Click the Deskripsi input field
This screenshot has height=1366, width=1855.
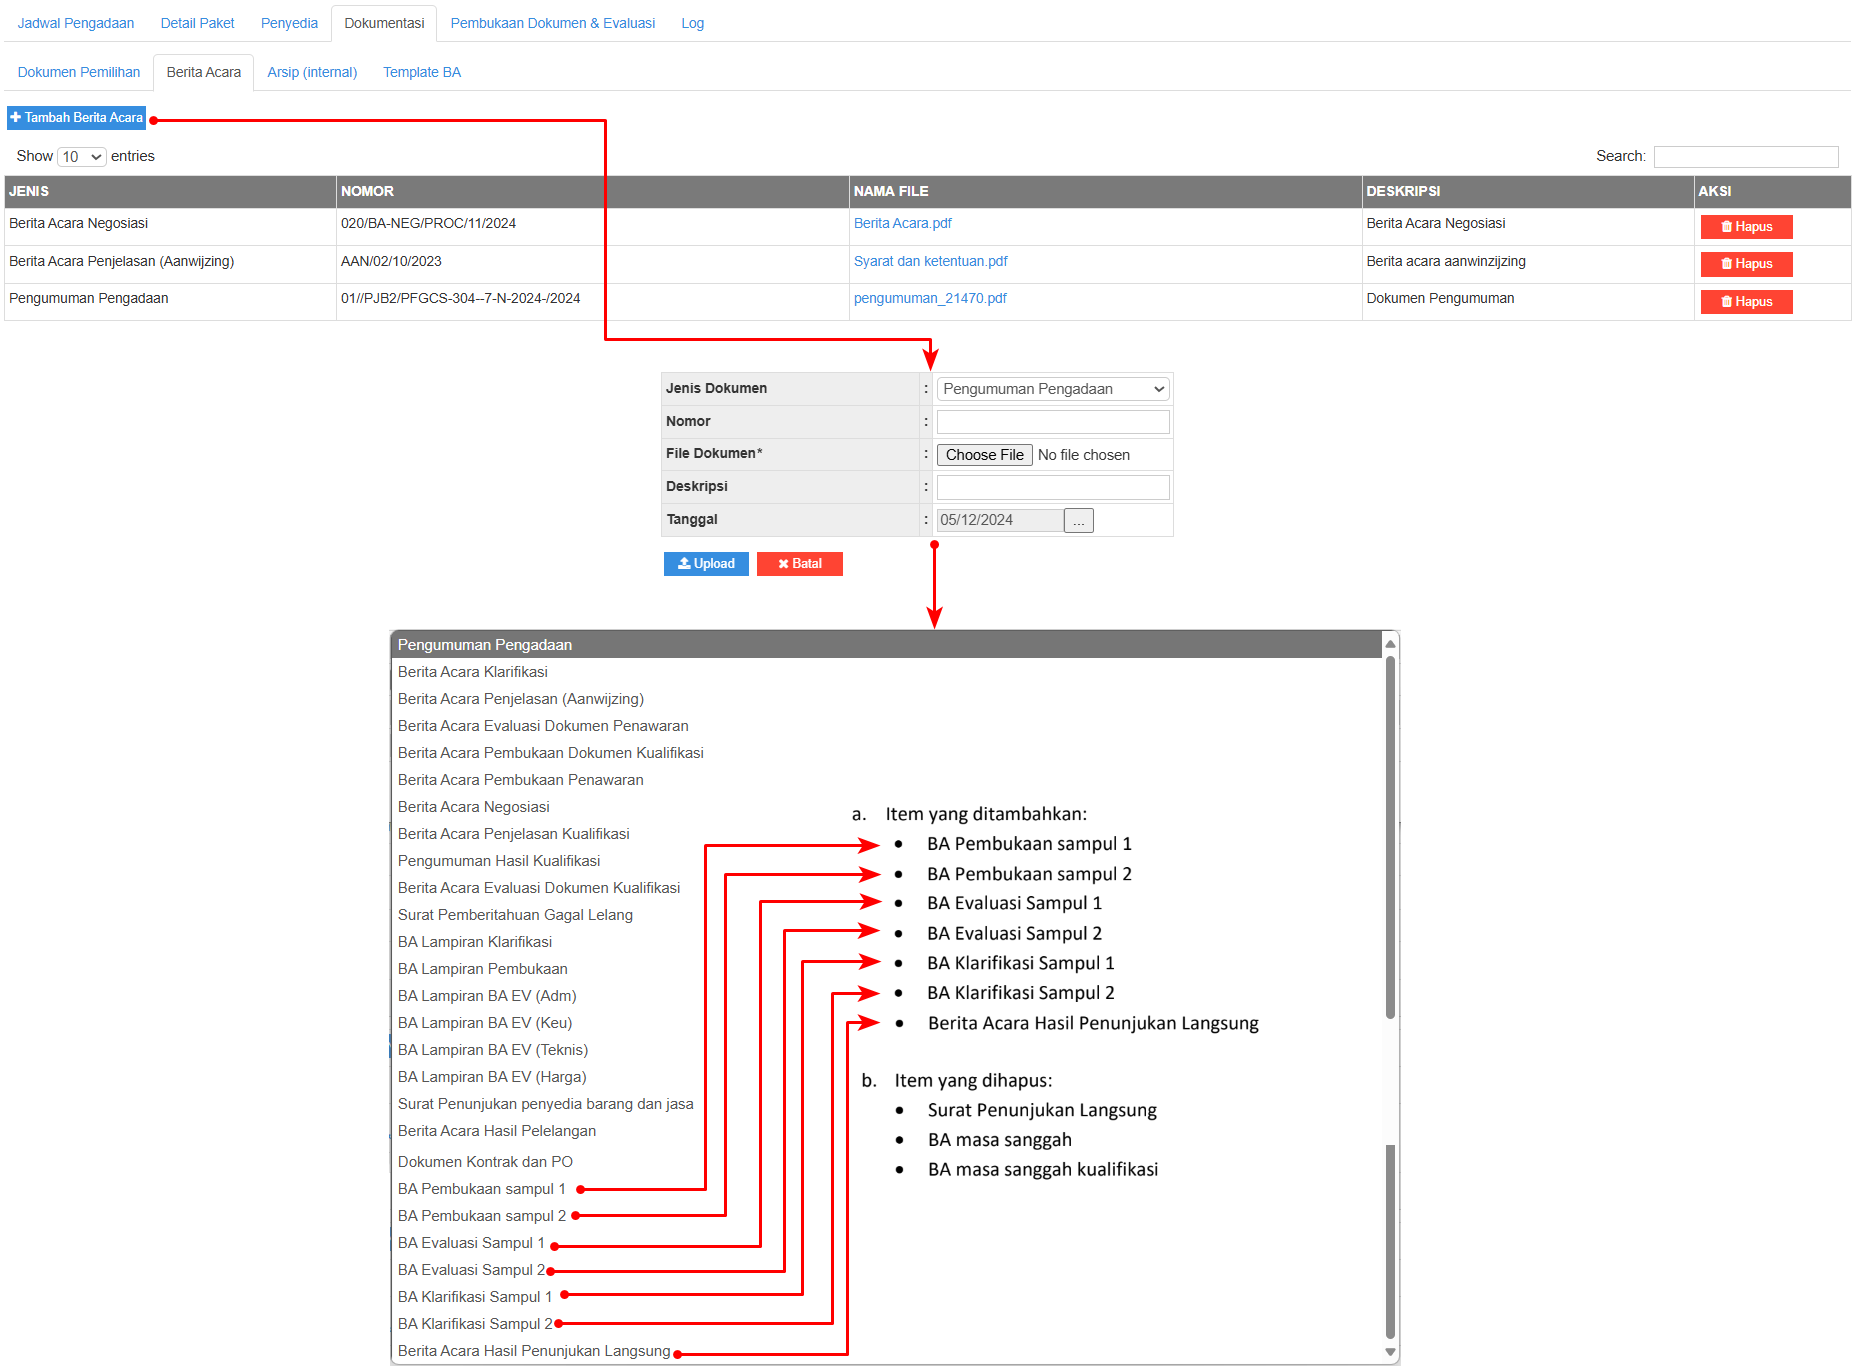(1053, 487)
